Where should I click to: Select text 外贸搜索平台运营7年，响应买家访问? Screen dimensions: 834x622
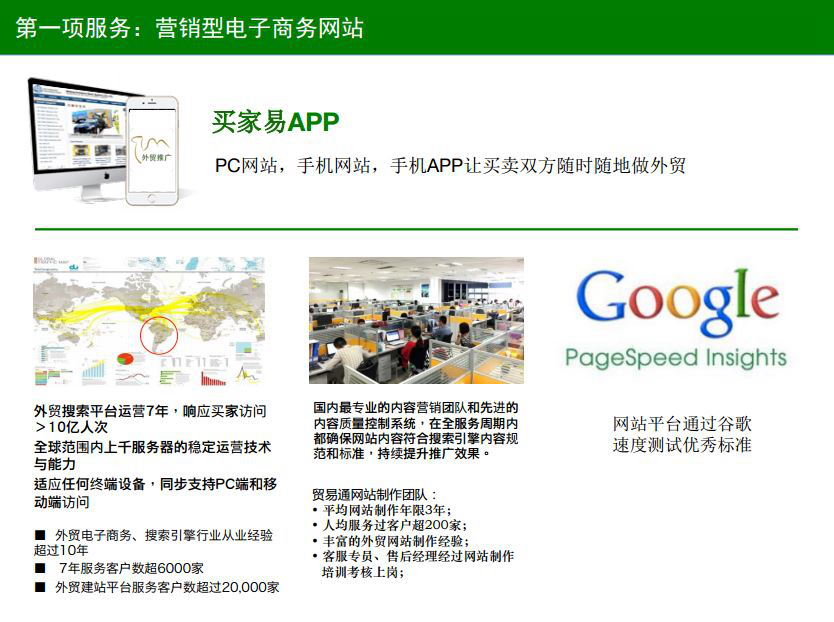[x=150, y=411]
